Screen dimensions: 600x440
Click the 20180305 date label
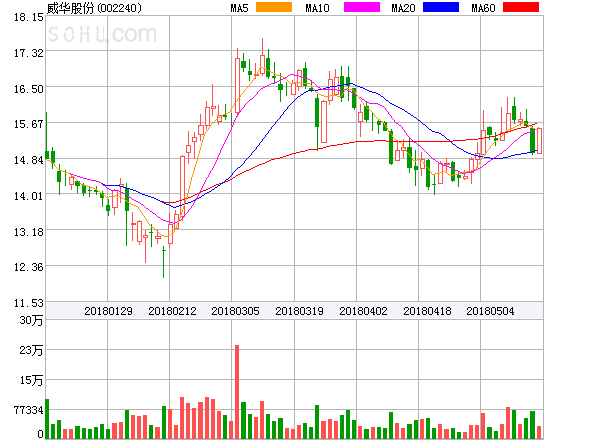[x=235, y=311]
